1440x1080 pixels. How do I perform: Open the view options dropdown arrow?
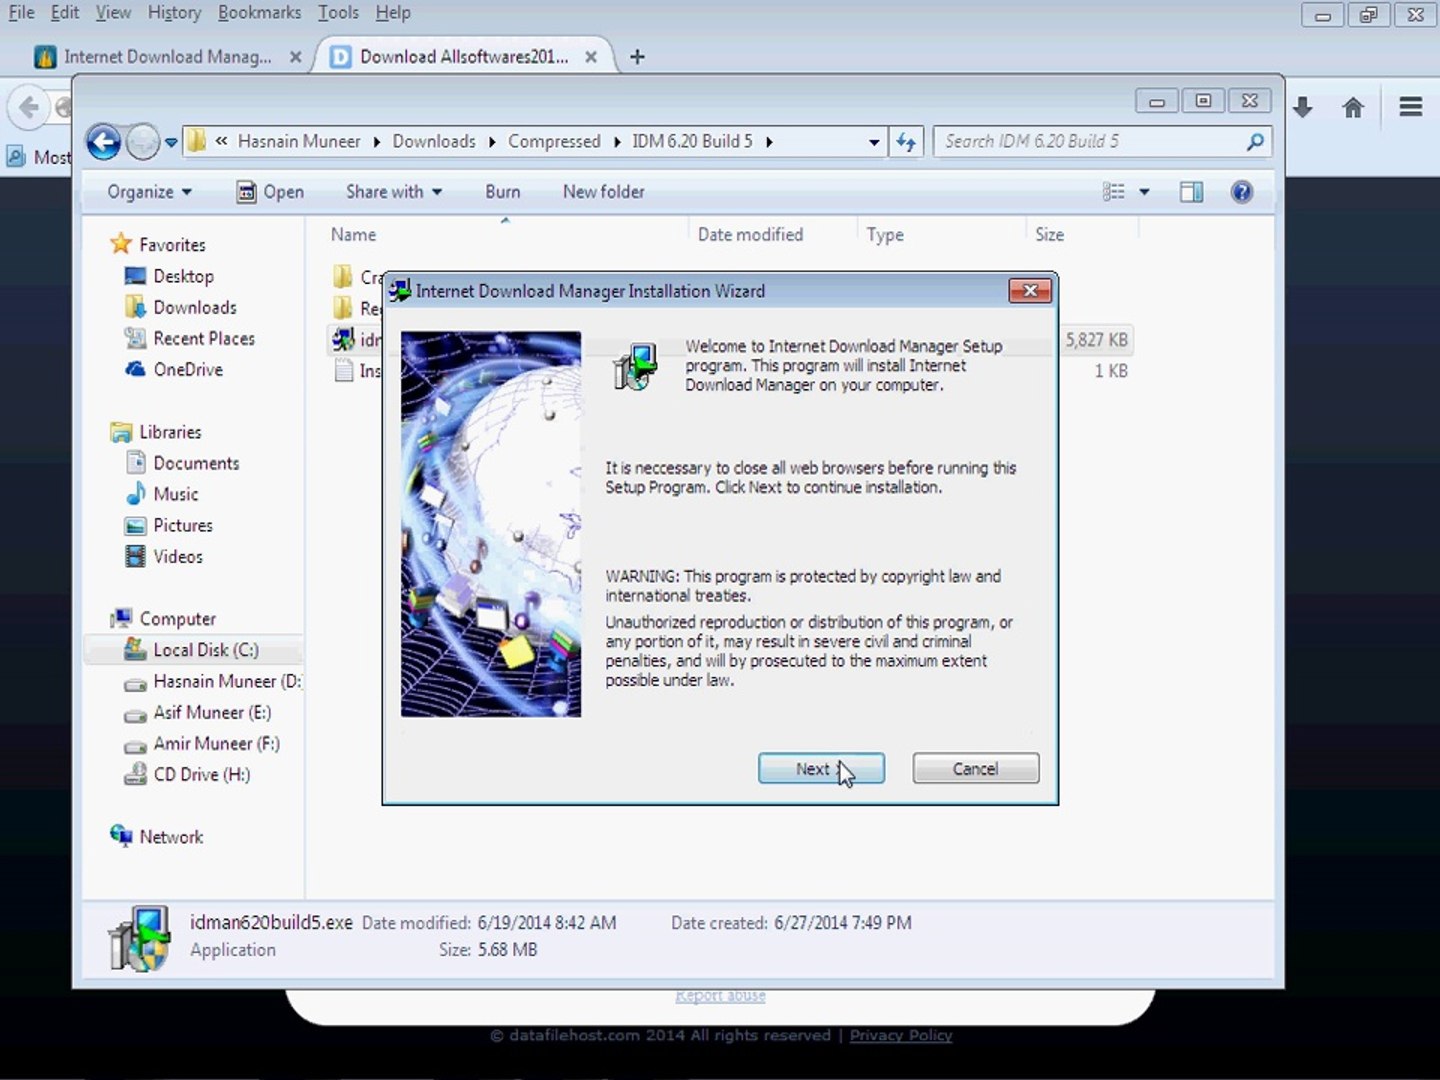pyautogui.click(x=1144, y=192)
